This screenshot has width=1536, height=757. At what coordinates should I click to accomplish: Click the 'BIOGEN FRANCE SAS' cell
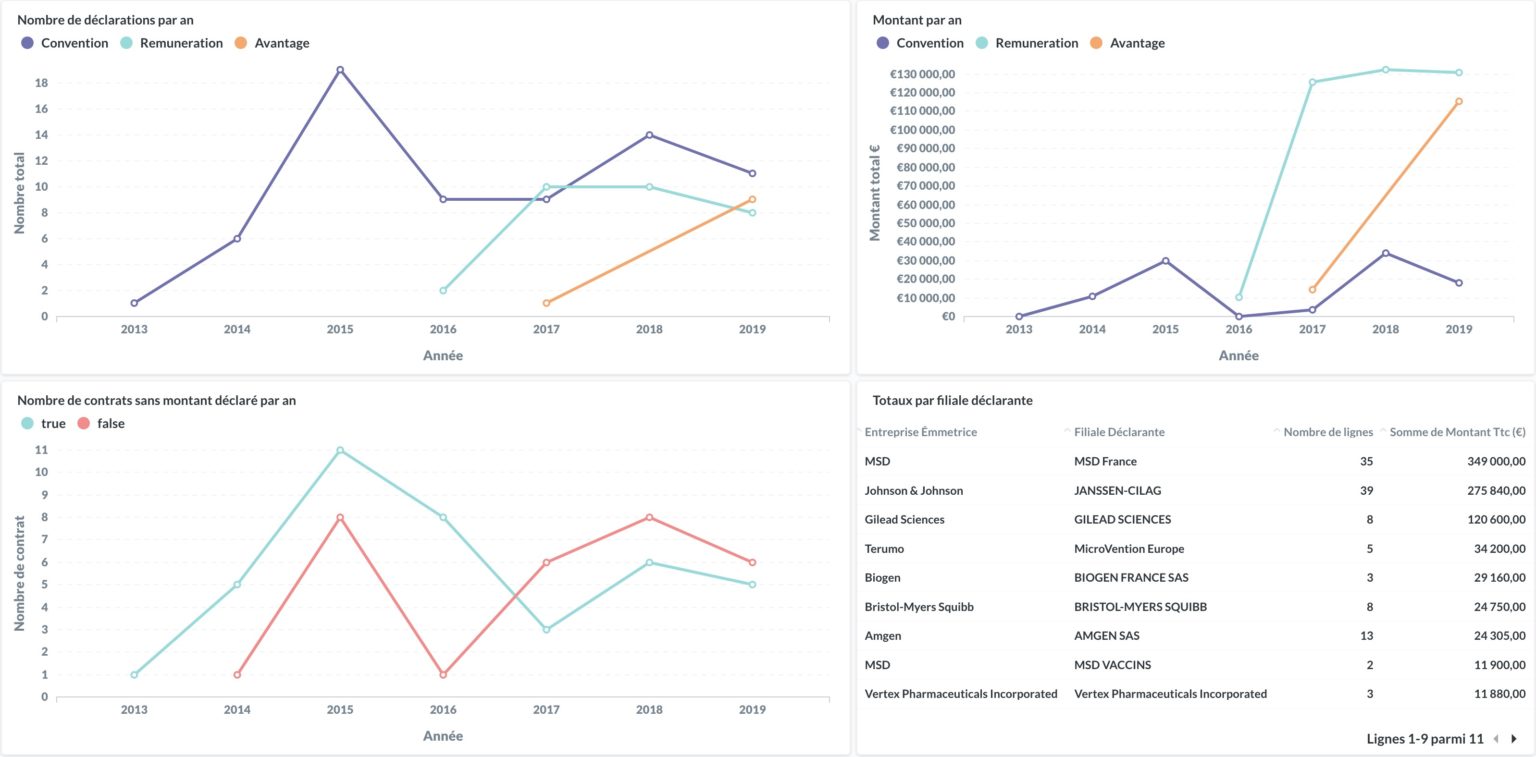pyautogui.click(x=1131, y=577)
